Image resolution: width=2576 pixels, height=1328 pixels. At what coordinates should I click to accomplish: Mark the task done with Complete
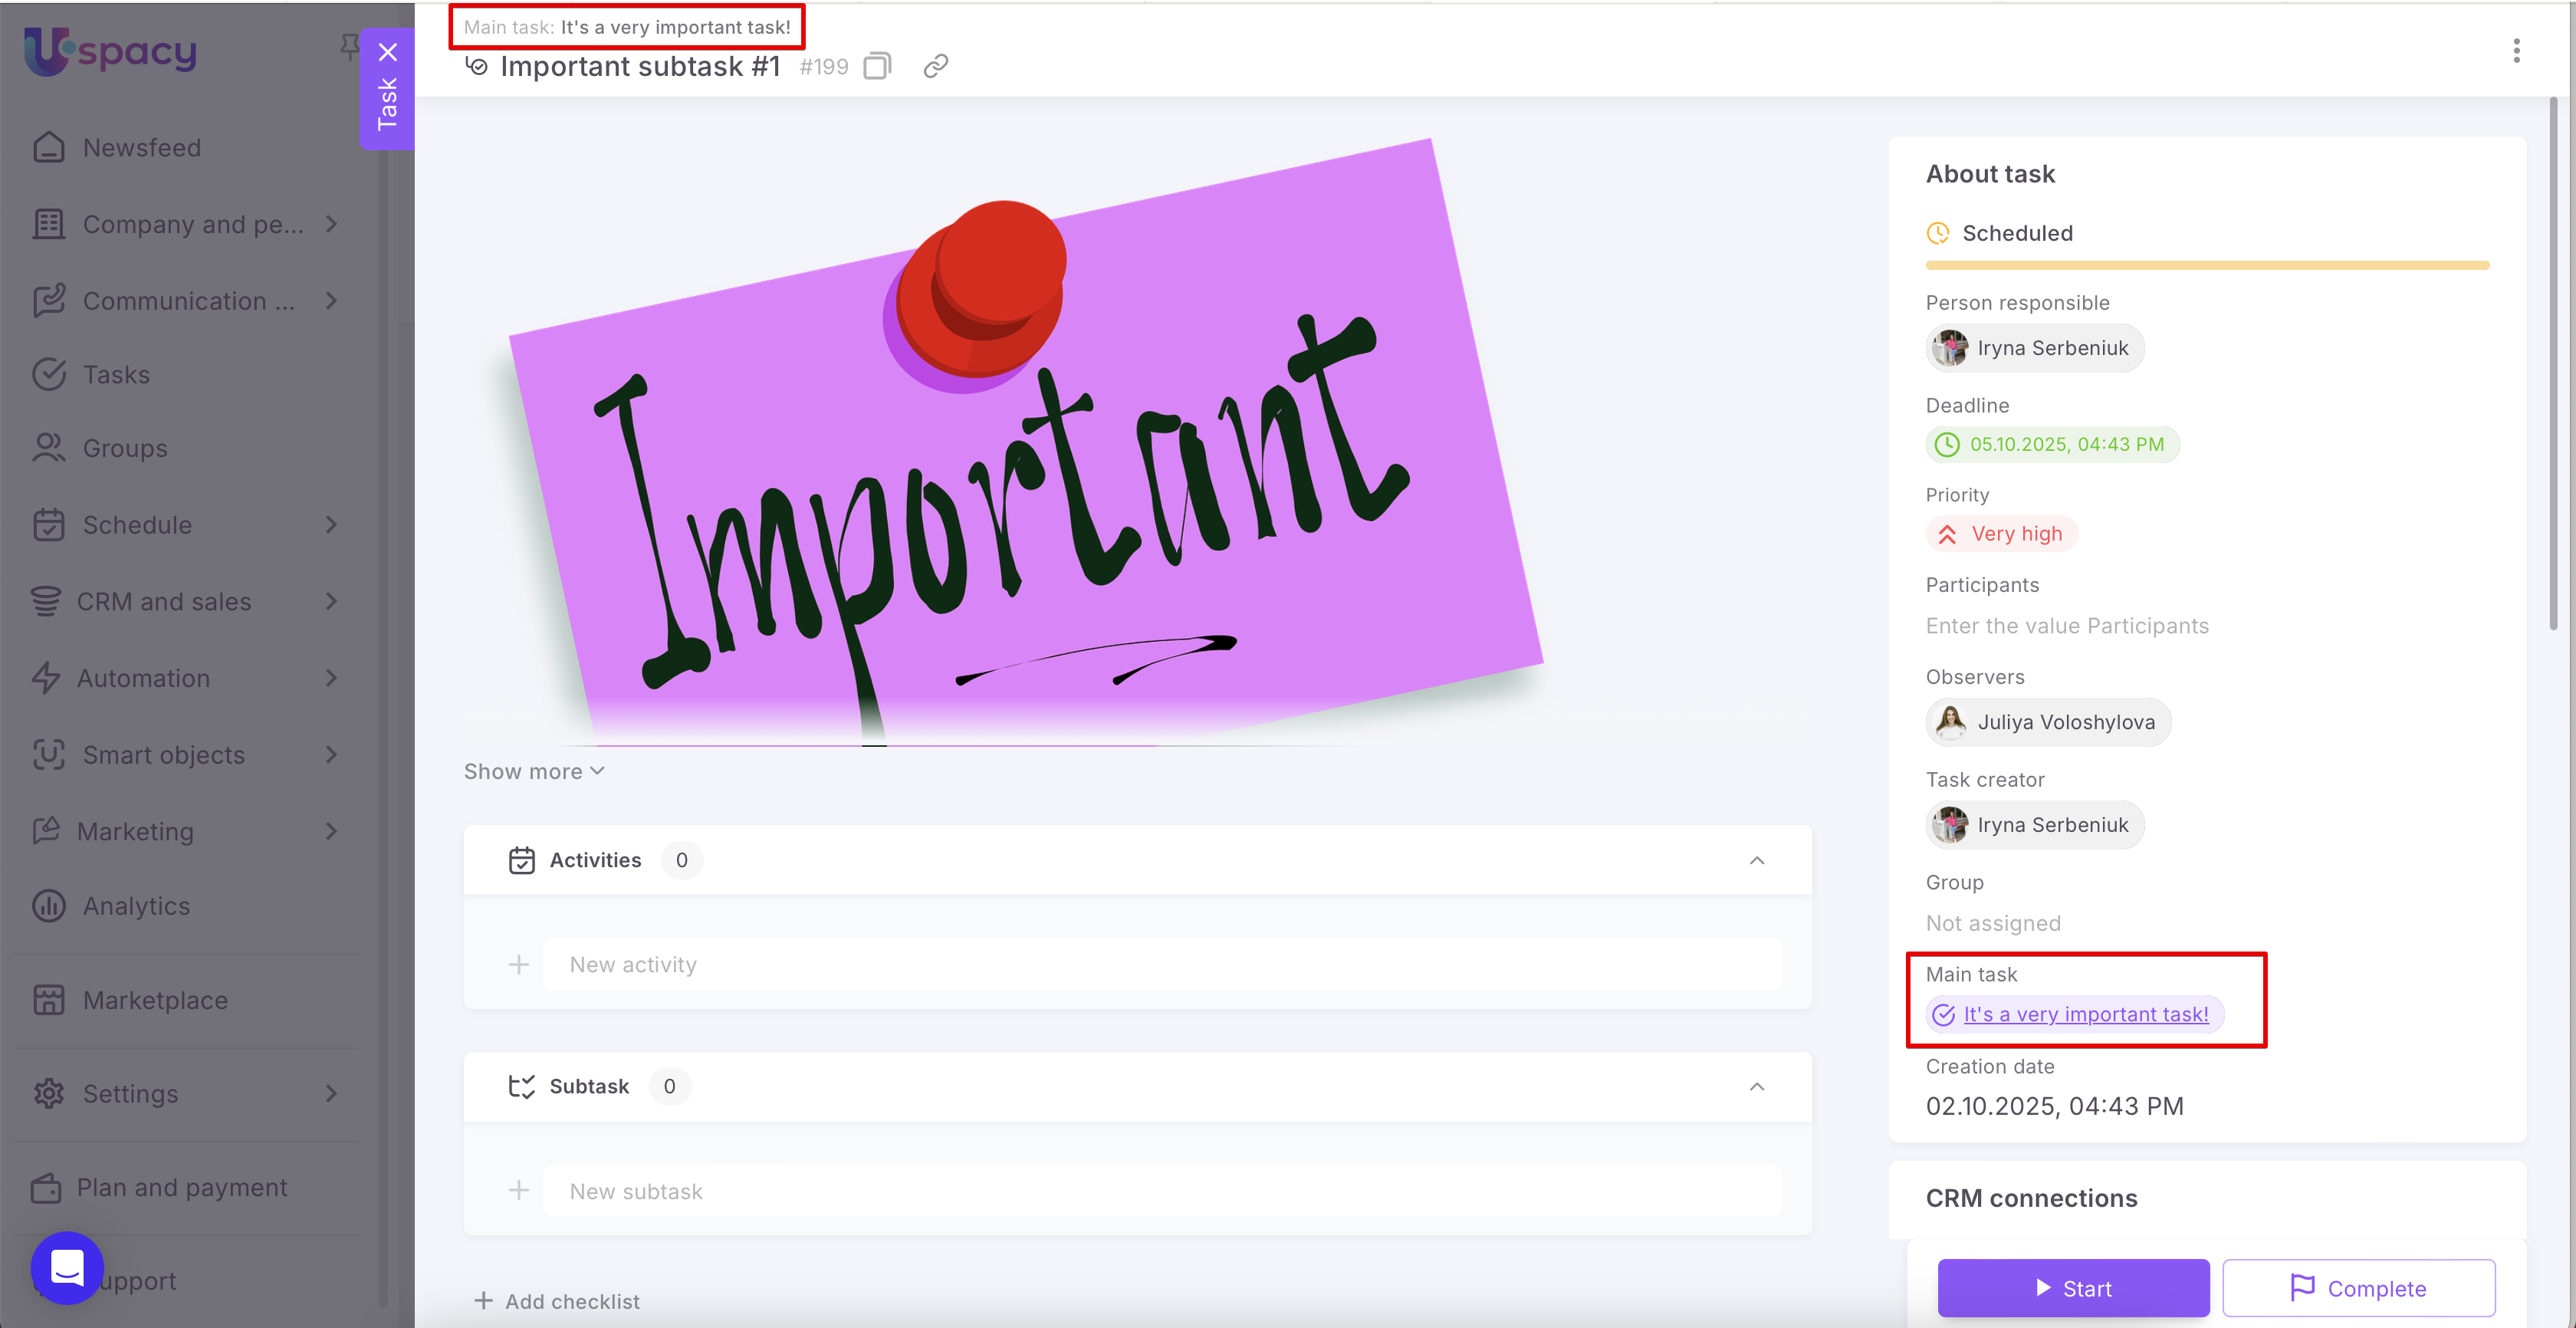2358,1288
